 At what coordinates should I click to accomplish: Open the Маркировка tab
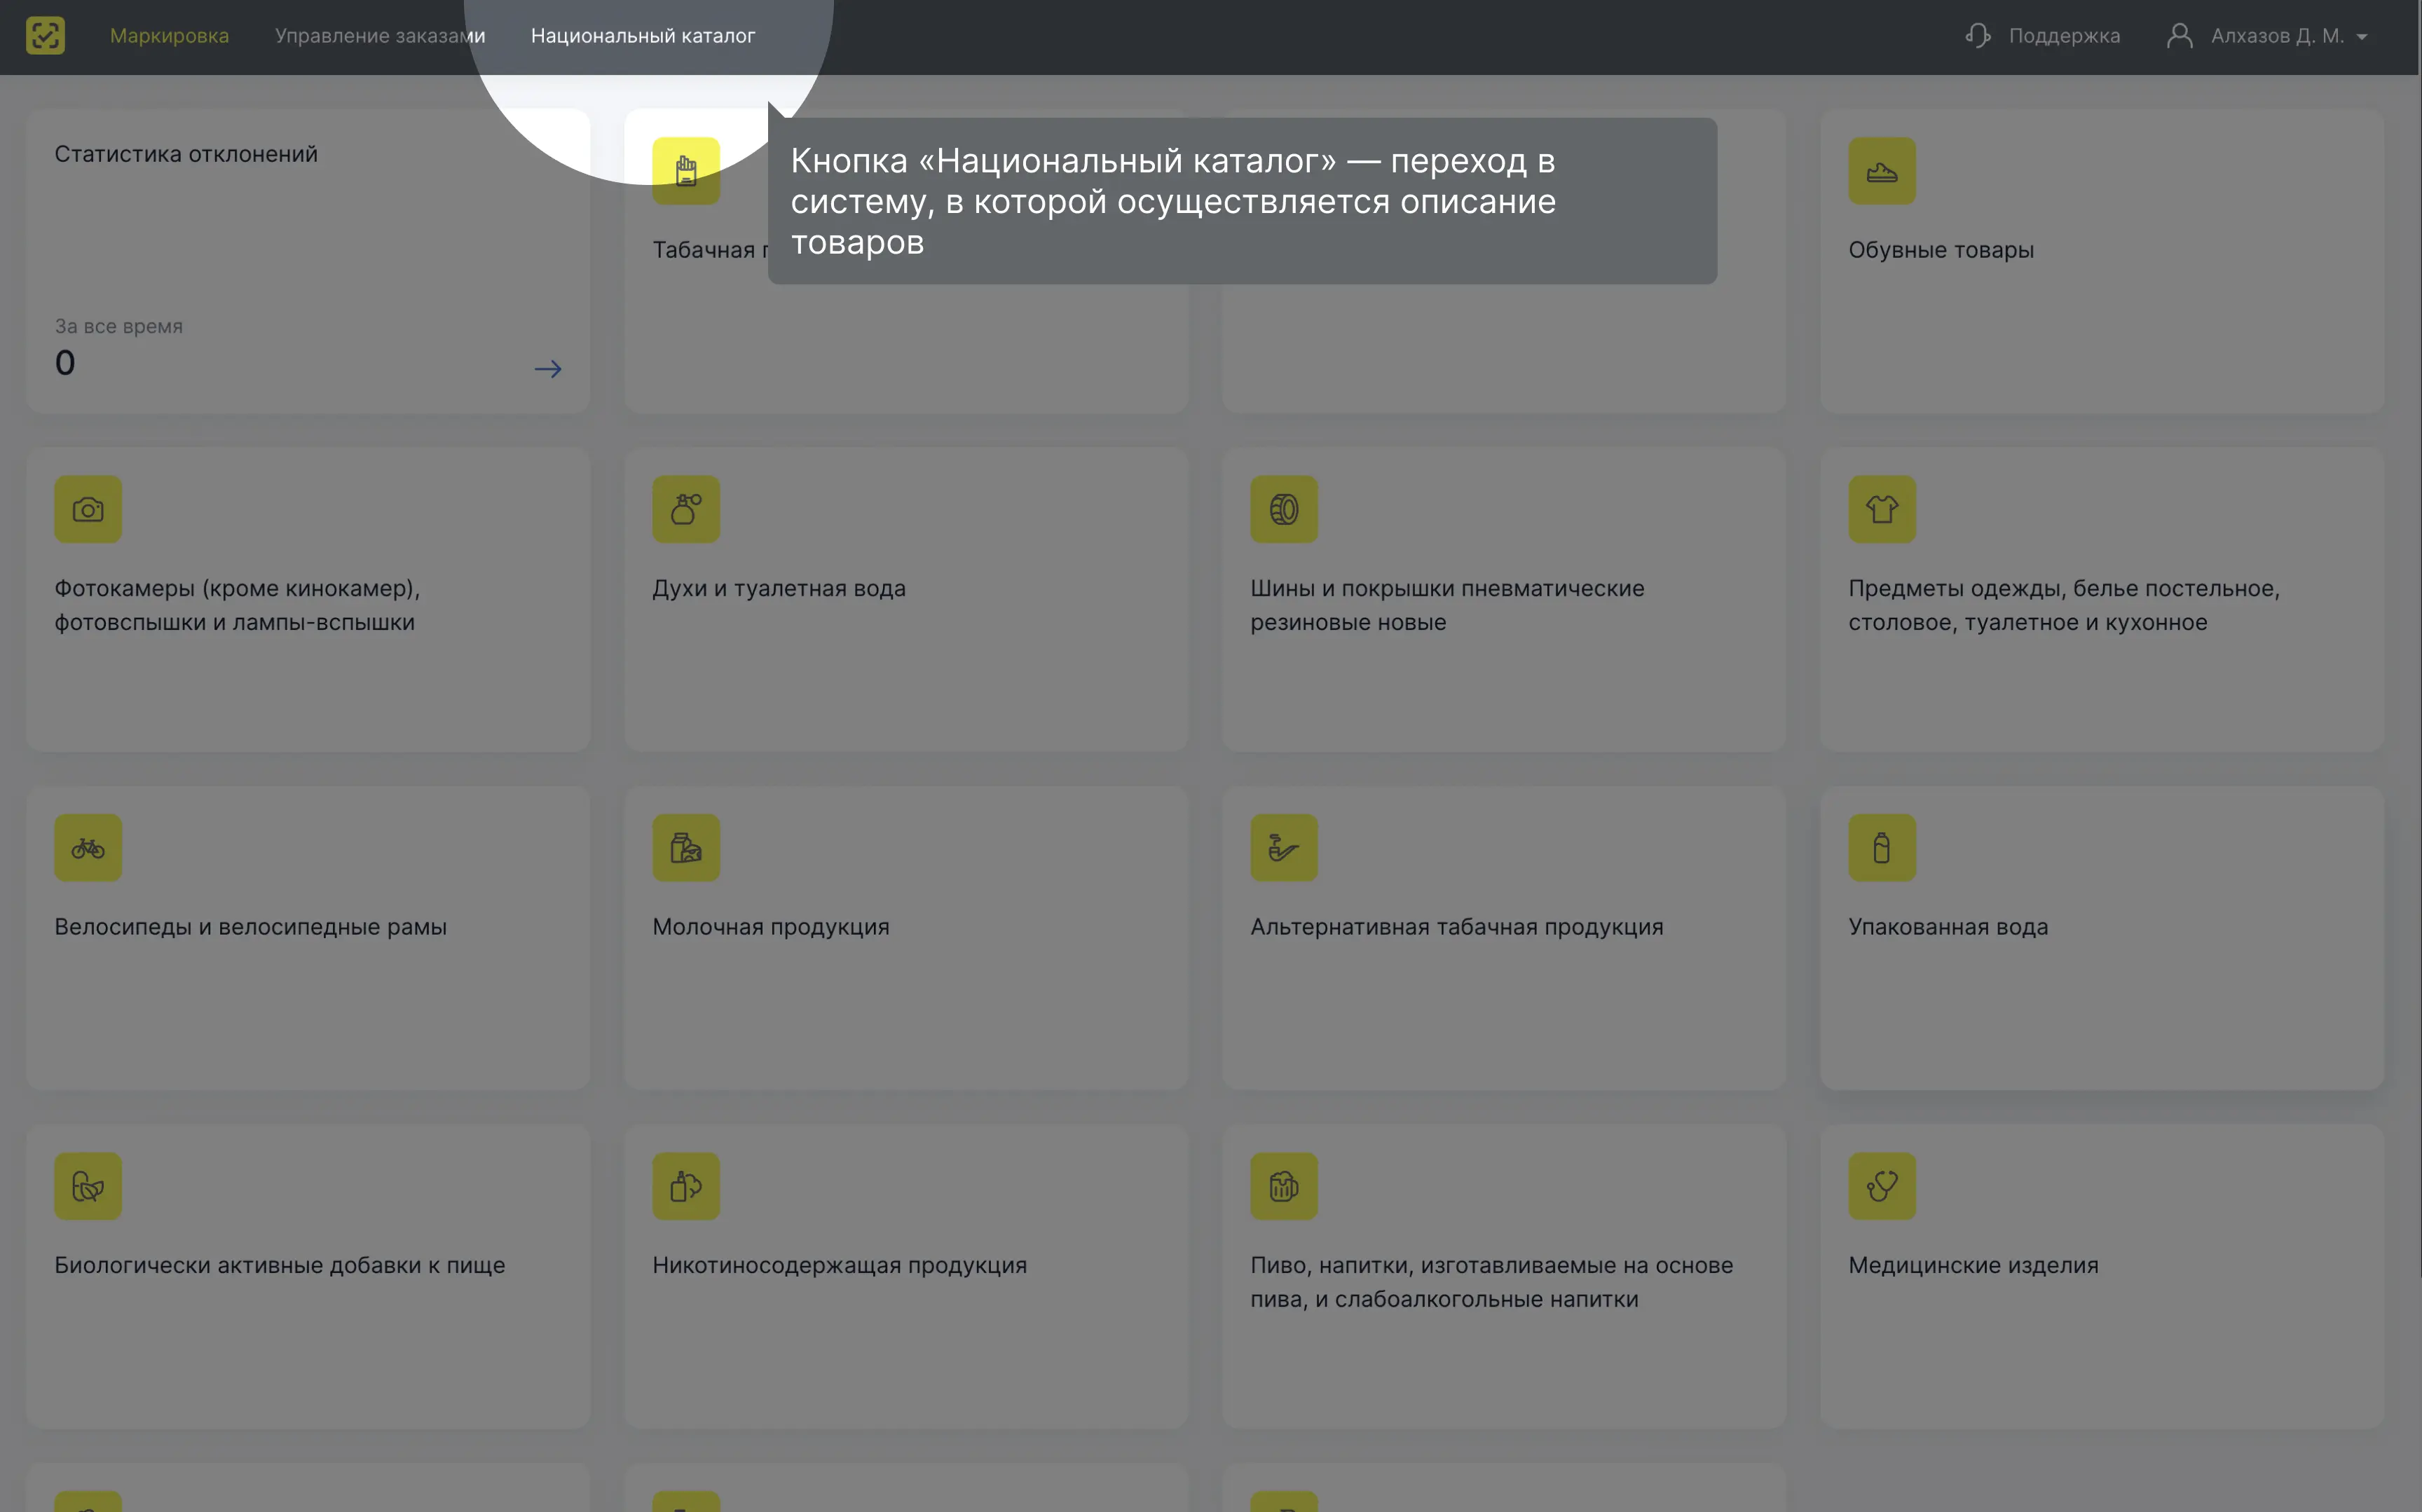[169, 36]
